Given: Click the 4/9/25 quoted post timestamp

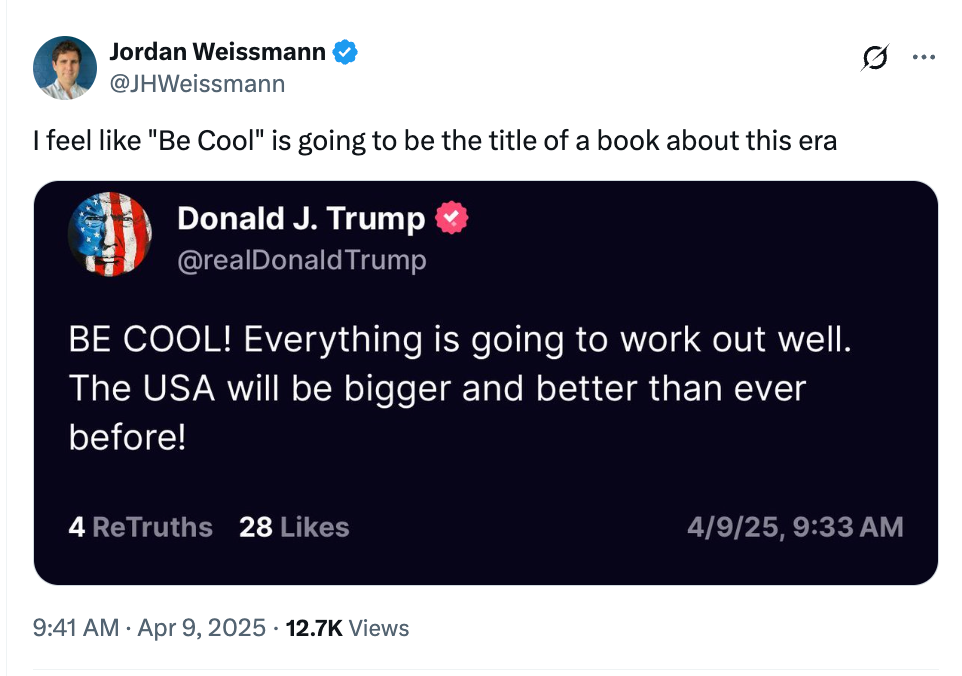Looking at the screenshot, I should (x=793, y=527).
